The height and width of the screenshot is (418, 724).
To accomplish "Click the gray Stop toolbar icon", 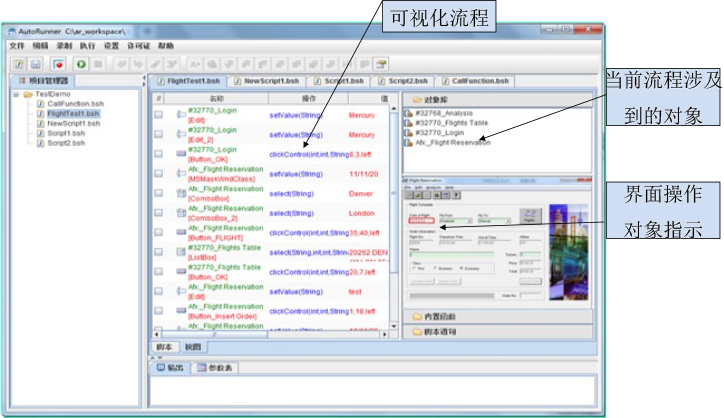I will pos(98,63).
